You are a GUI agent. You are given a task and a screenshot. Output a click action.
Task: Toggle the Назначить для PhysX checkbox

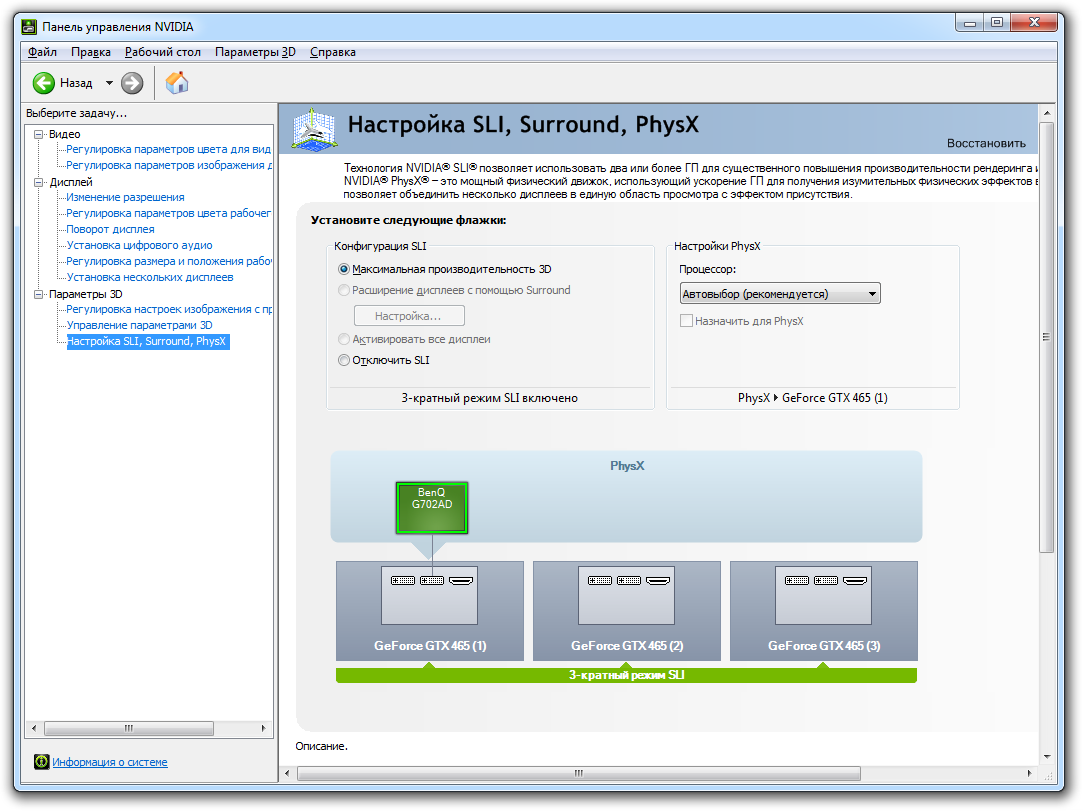click(686, 321)
